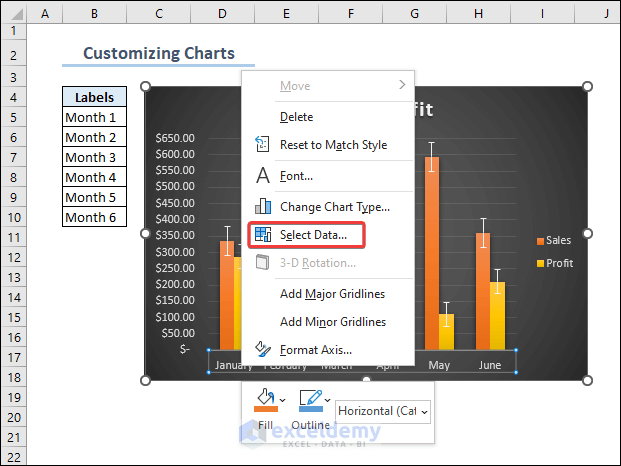This screenshot has height=466, width=621.
Task: Click the Outline pen icon
Action: 309,399
